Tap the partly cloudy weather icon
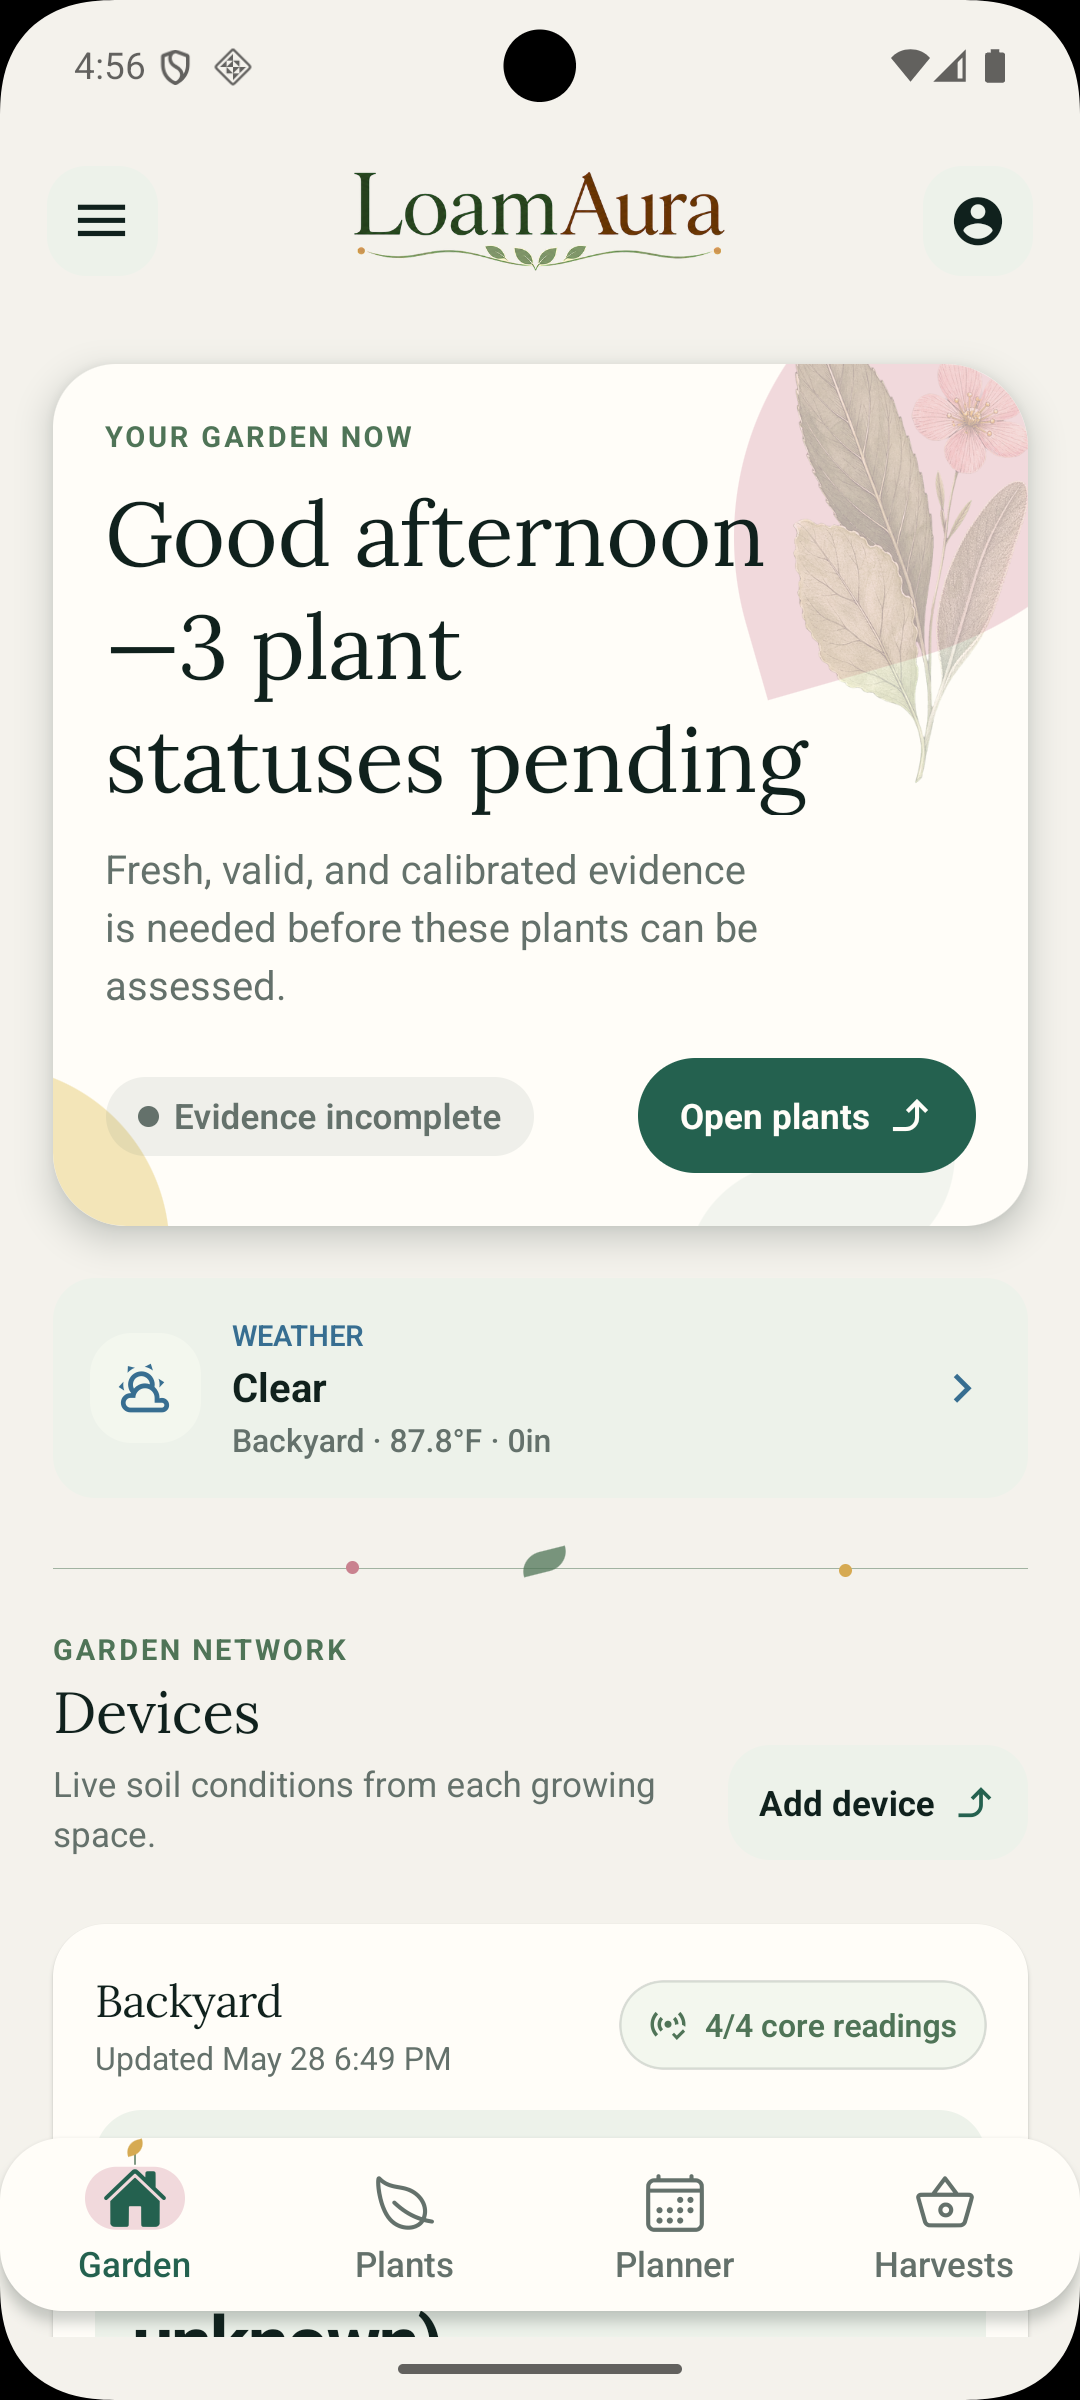1080x2400 pixels. pos(145,1388)
